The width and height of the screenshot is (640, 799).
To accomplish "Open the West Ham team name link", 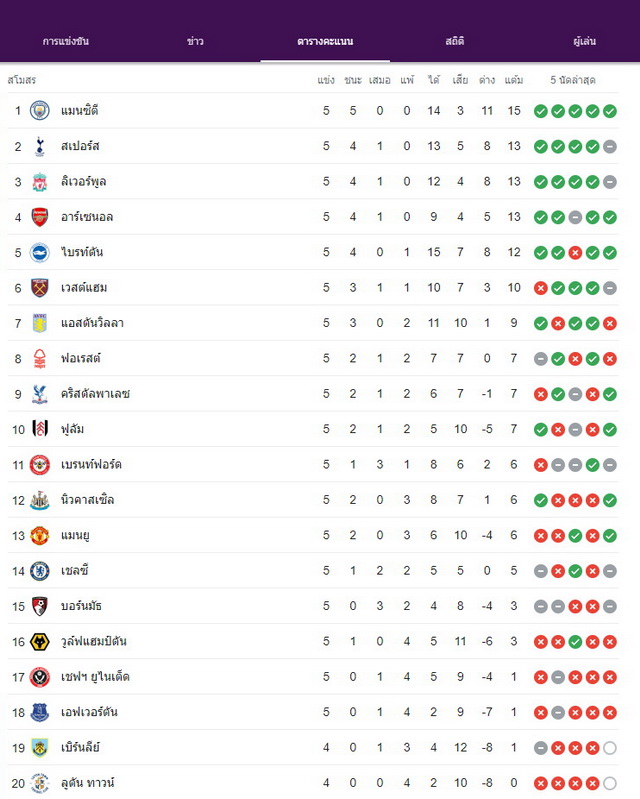I will pyautogui.click(x=84, y=288).
